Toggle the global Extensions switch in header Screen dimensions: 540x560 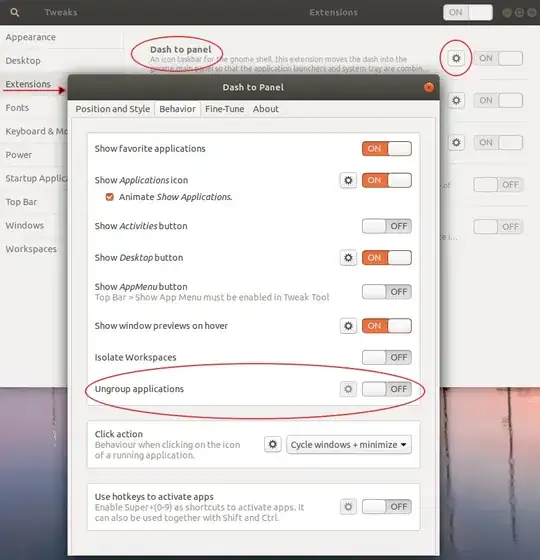tap(468, 12)
